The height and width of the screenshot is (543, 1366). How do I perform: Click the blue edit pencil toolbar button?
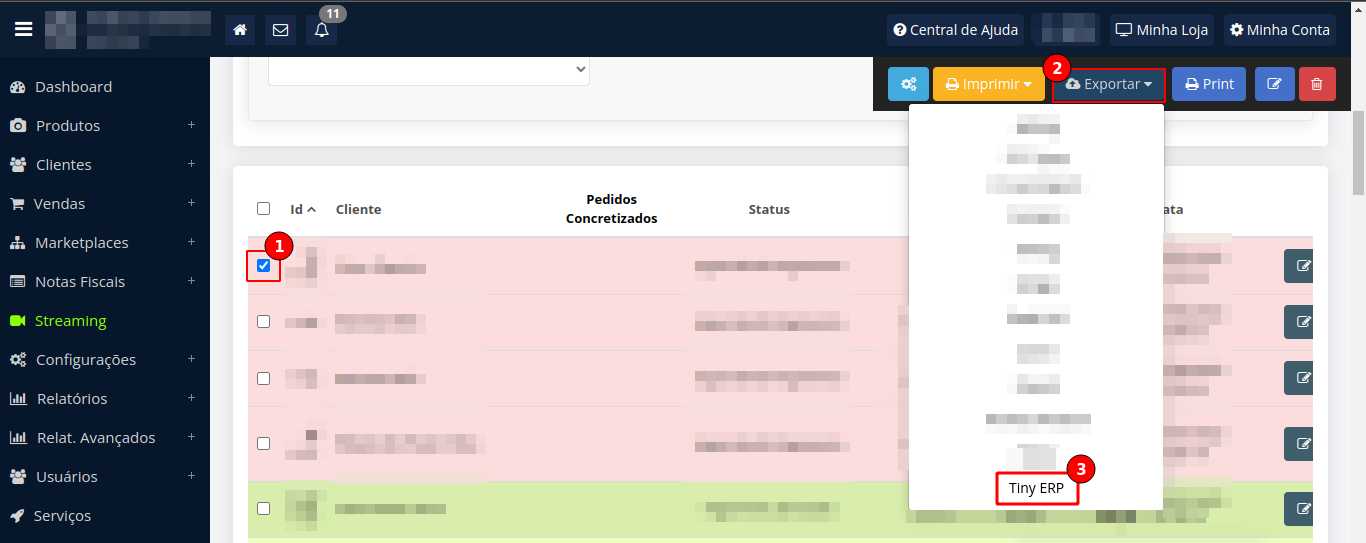pos(1274,84)
